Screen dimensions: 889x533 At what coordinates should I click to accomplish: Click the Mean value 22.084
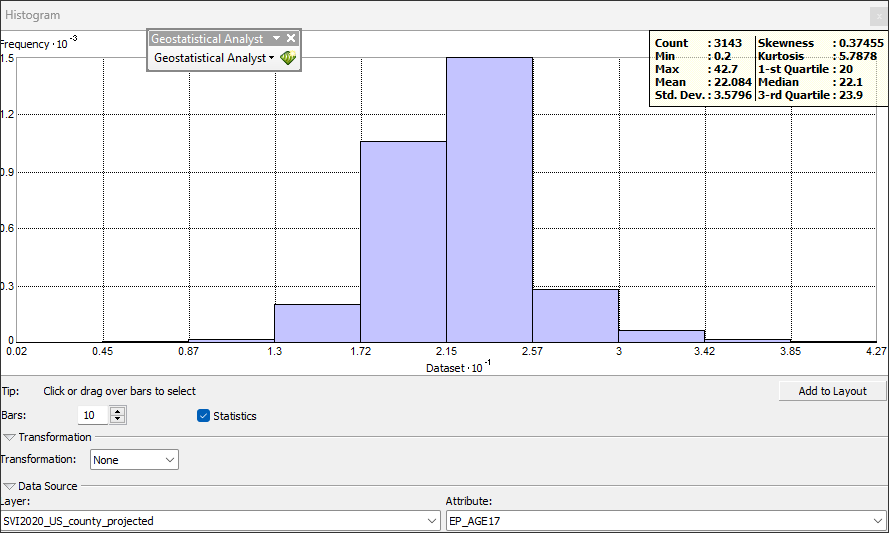click(733, 82)
